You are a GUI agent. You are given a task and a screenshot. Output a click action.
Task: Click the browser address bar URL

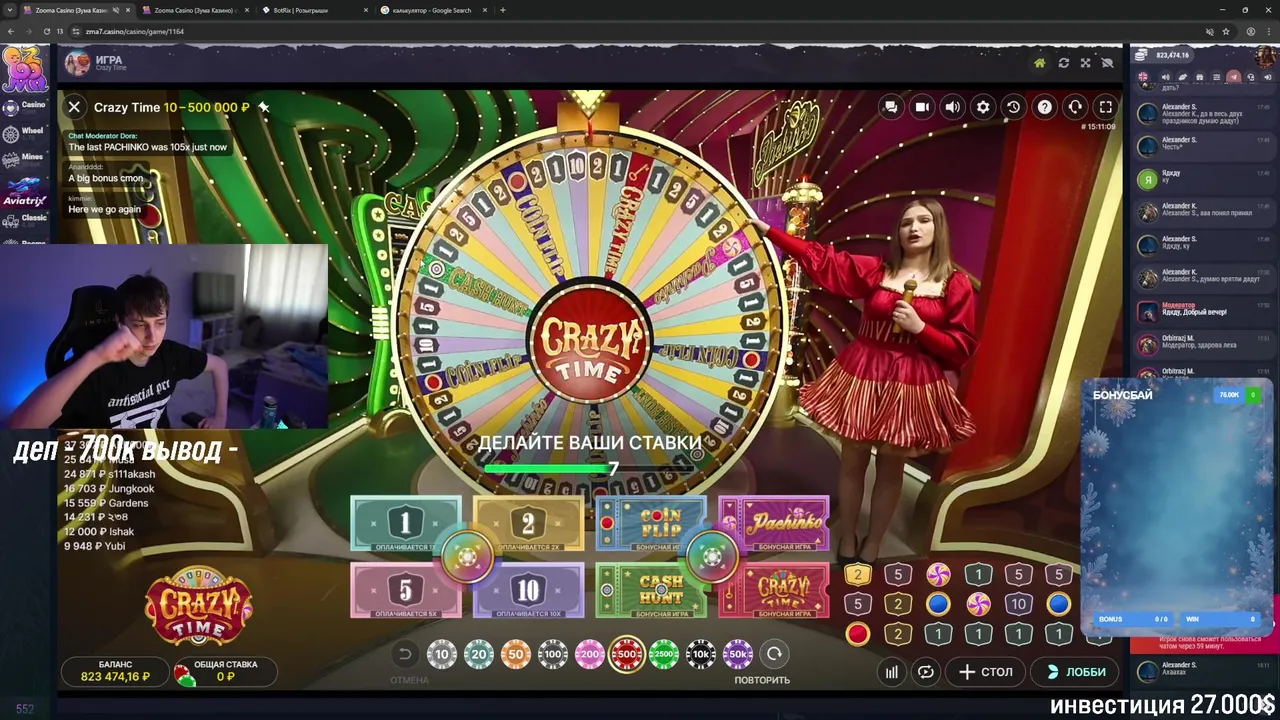pos(135,31)
